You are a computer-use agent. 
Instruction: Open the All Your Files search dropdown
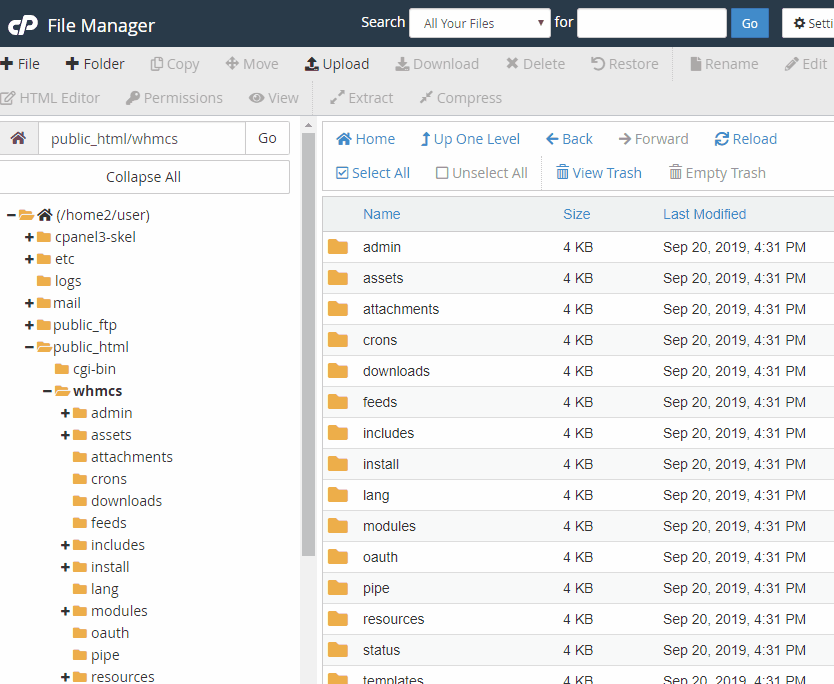click(x=480, y=23)
